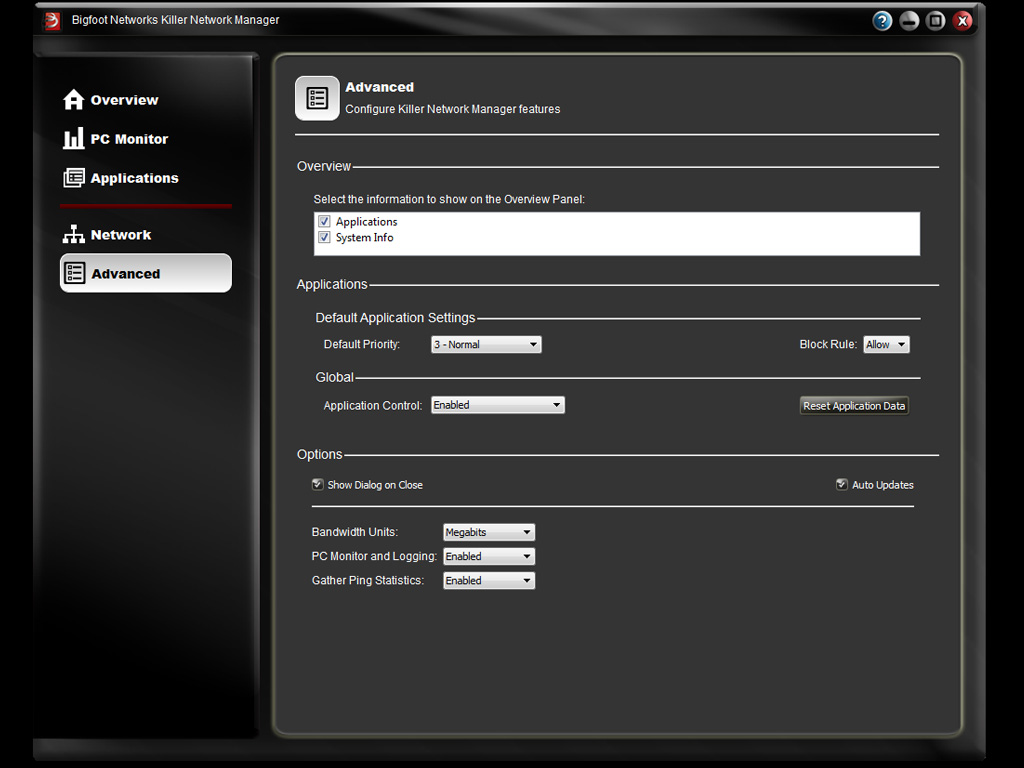Click the large Advanced header icon
The height and width of the screenshot is (768, 1024).
click(317, 99)
